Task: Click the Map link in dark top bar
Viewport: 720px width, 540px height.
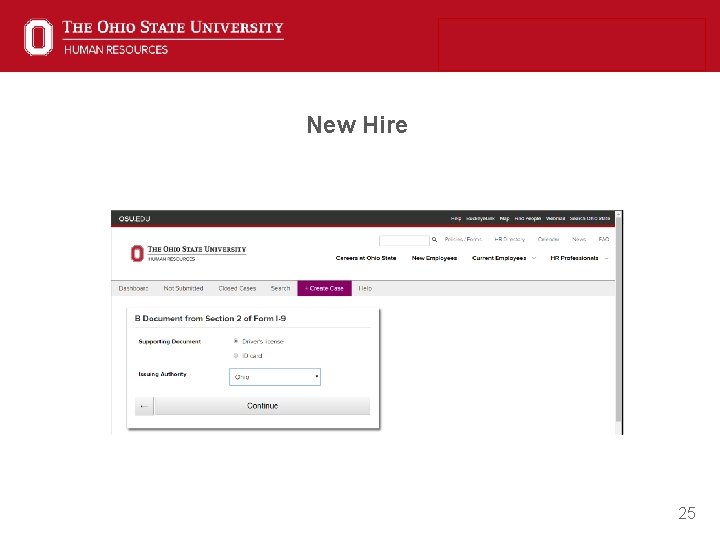Action: pyautogui.click(x=504, y=219)
